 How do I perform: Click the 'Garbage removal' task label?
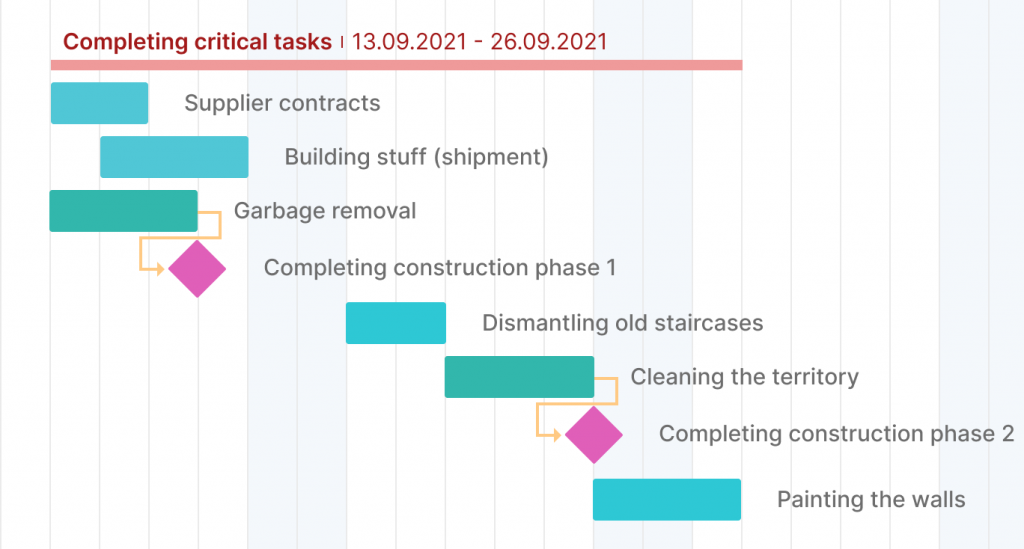[325, 211]
